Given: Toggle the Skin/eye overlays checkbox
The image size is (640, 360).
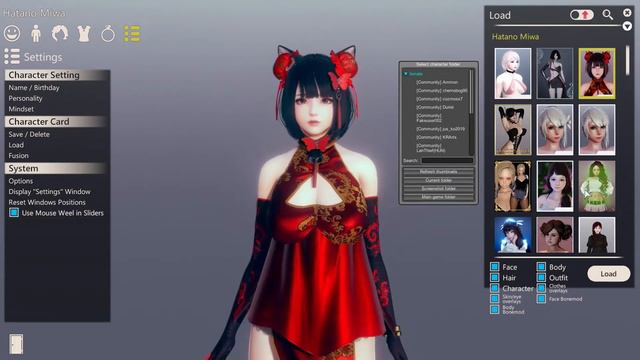Looking at the screenshot, I should 495,299.
